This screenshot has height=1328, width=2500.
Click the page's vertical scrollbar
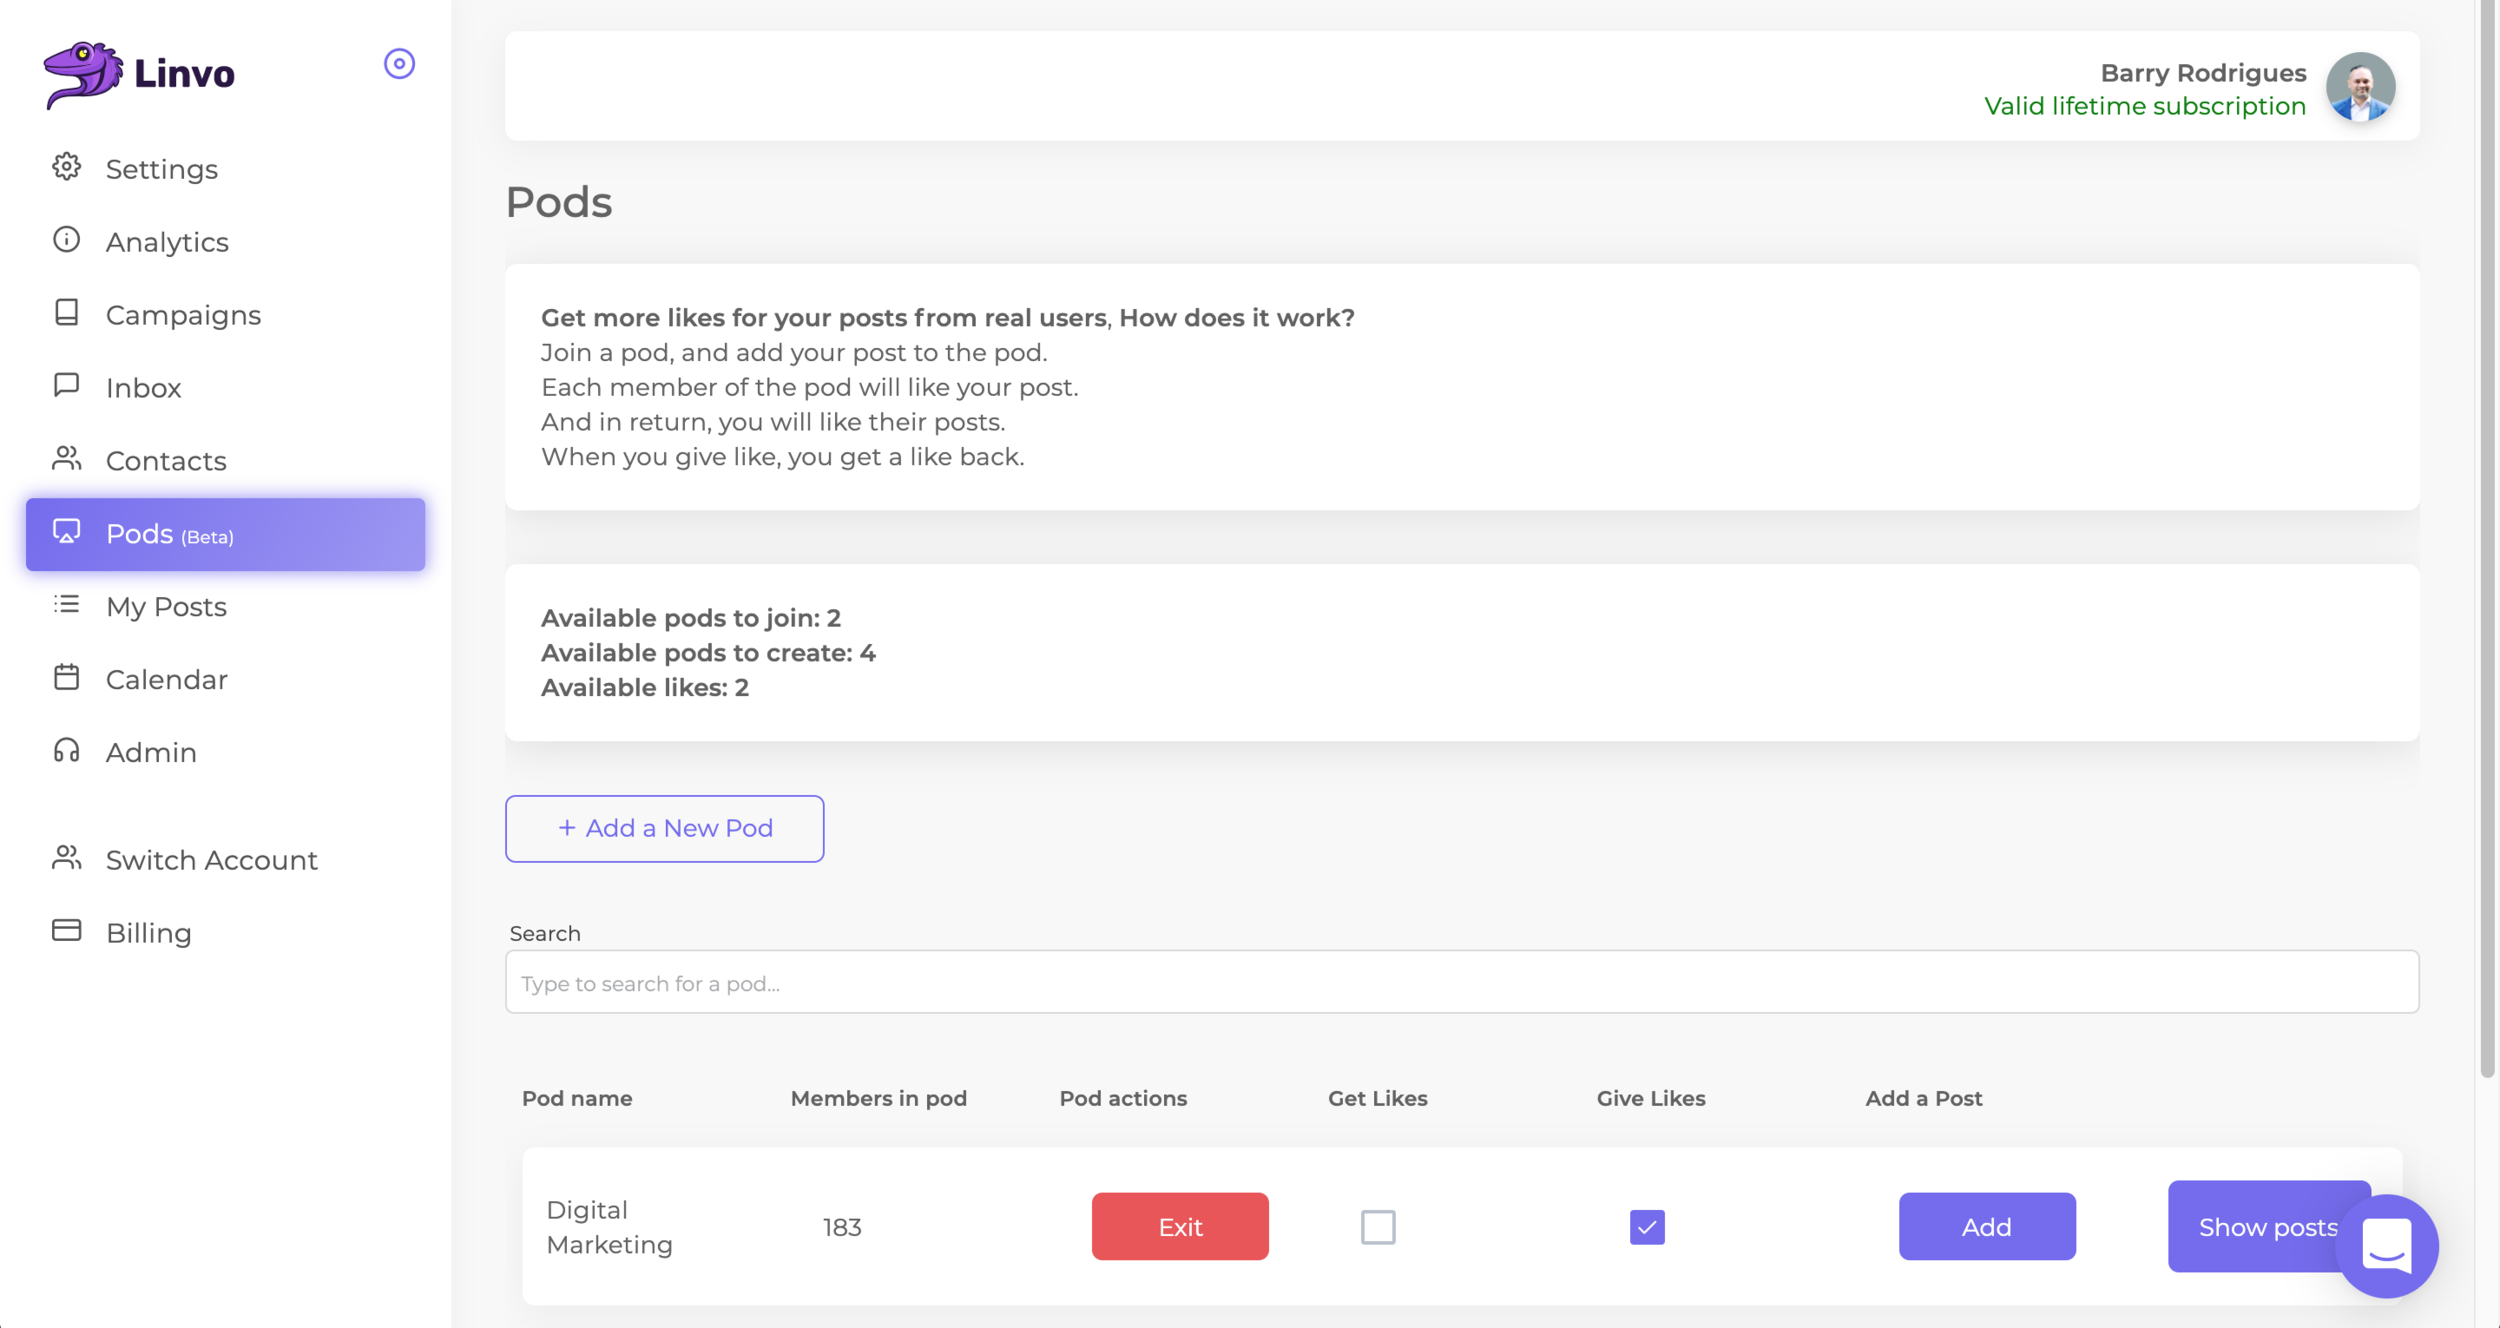2487,540
